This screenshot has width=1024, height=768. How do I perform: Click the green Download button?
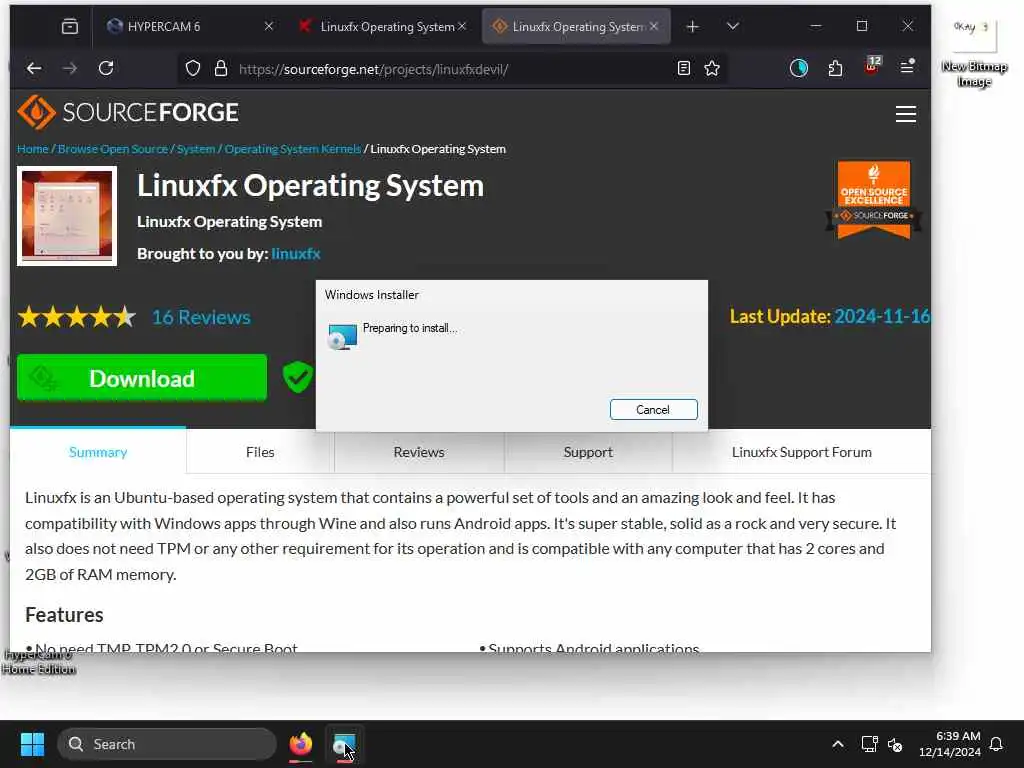pos(142,378)
